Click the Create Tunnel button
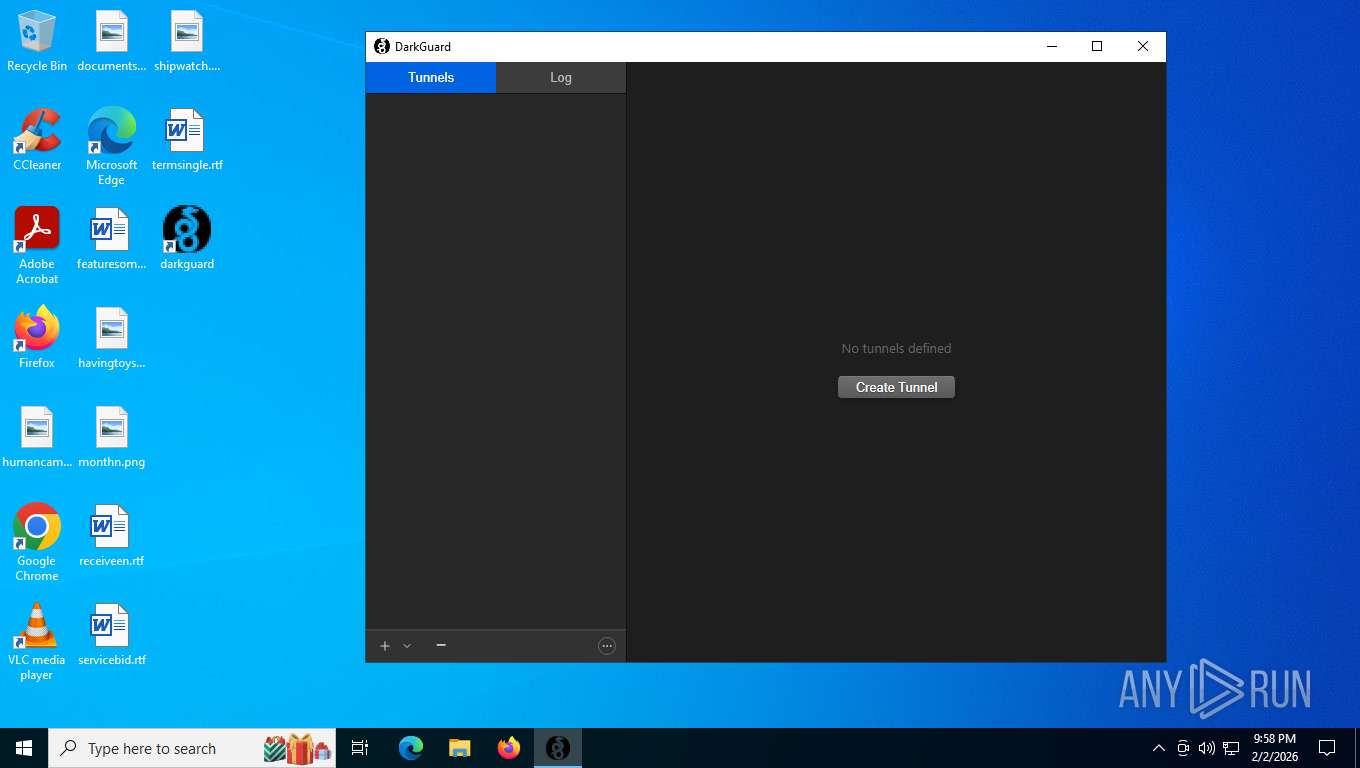This screenshot has width=1360, height=768. 896,387
